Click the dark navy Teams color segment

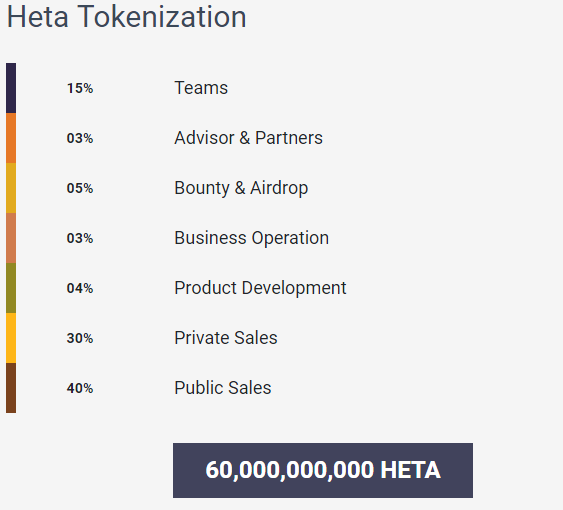click(11, 88)
